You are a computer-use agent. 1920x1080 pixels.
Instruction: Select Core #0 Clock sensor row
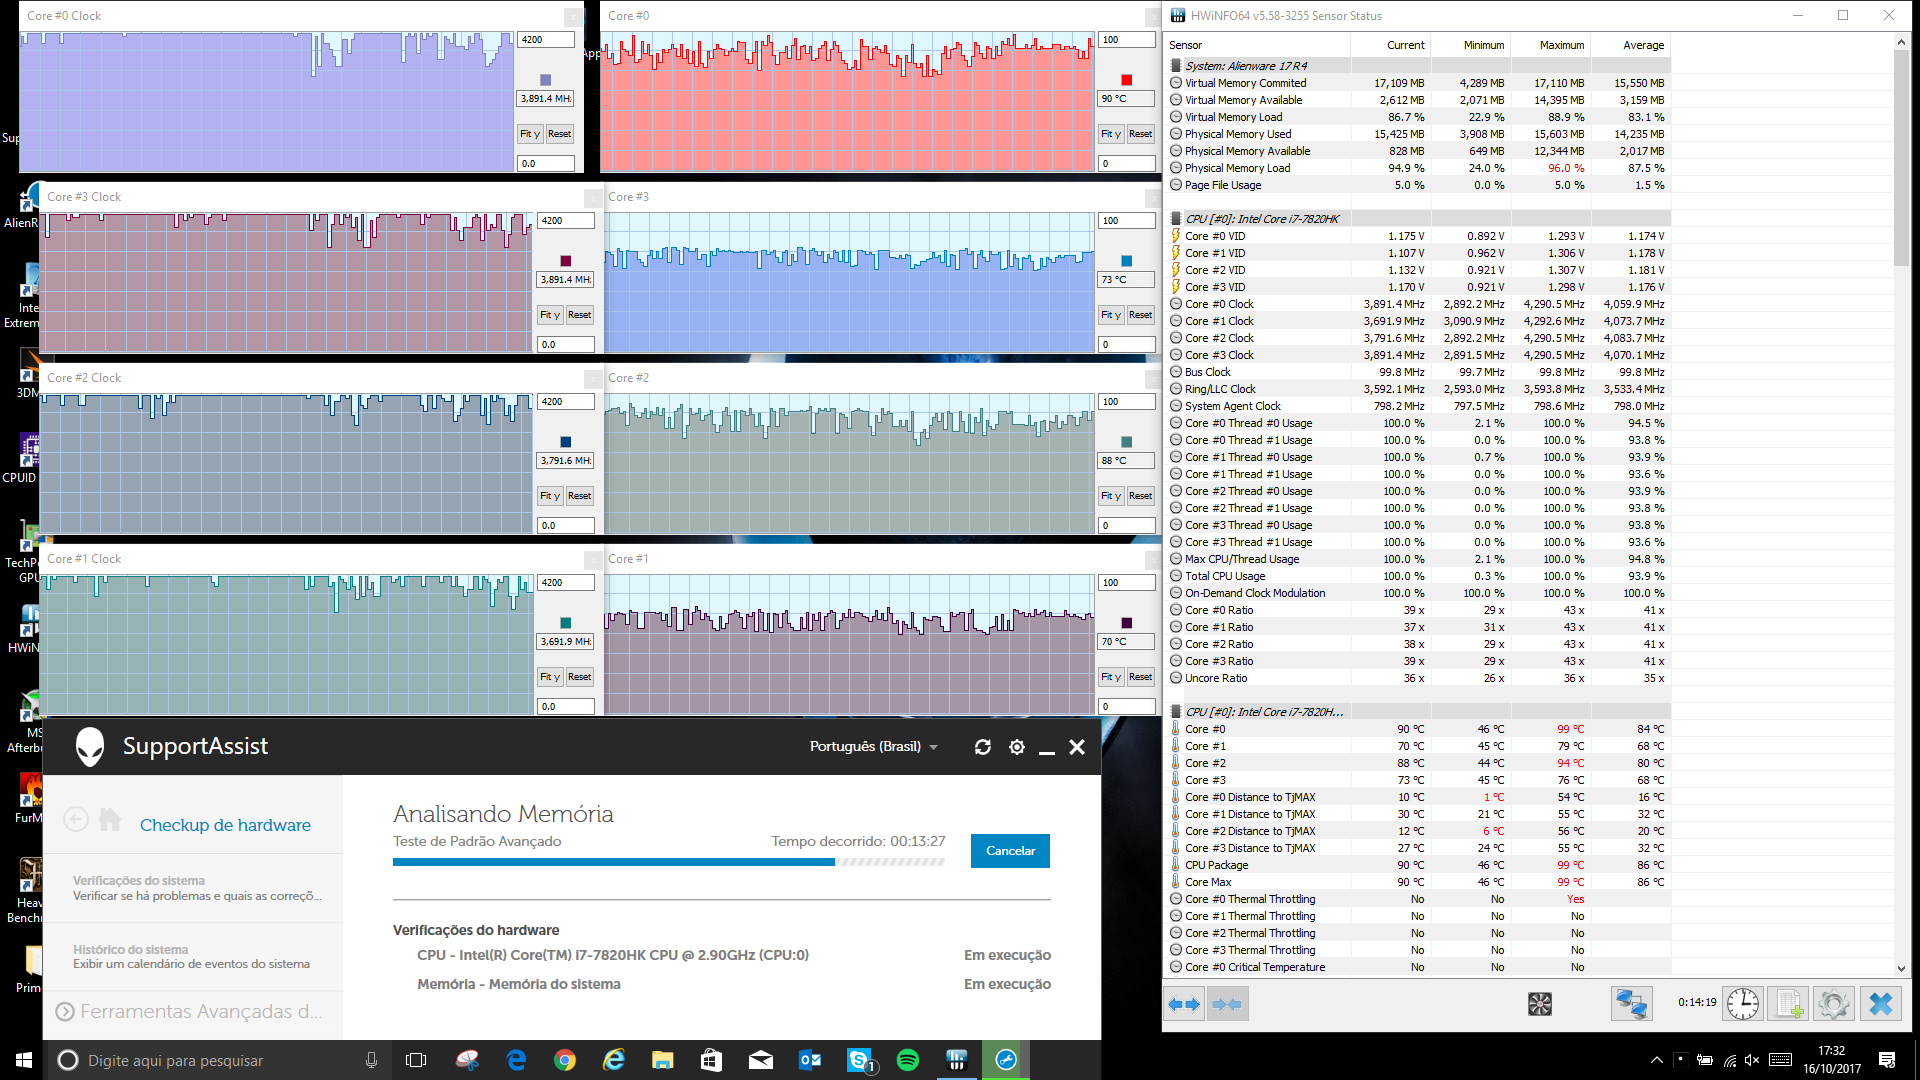(x=1418, y=304)
